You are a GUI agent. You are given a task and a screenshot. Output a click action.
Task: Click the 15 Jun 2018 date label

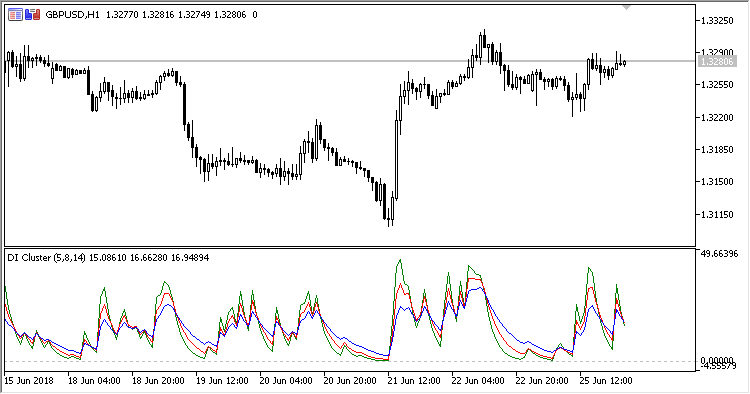pyautogui.click(x=29, y=381)
